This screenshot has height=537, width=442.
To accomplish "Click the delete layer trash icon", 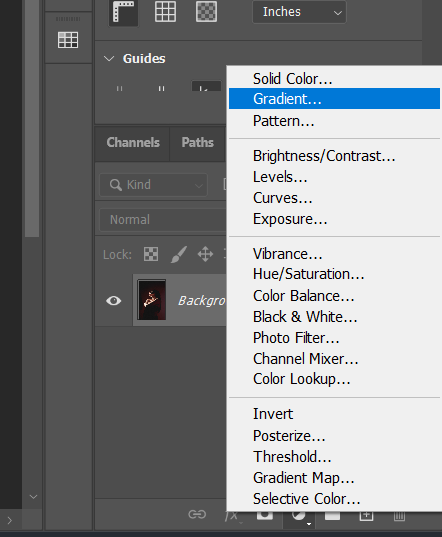I will point(399,516).
